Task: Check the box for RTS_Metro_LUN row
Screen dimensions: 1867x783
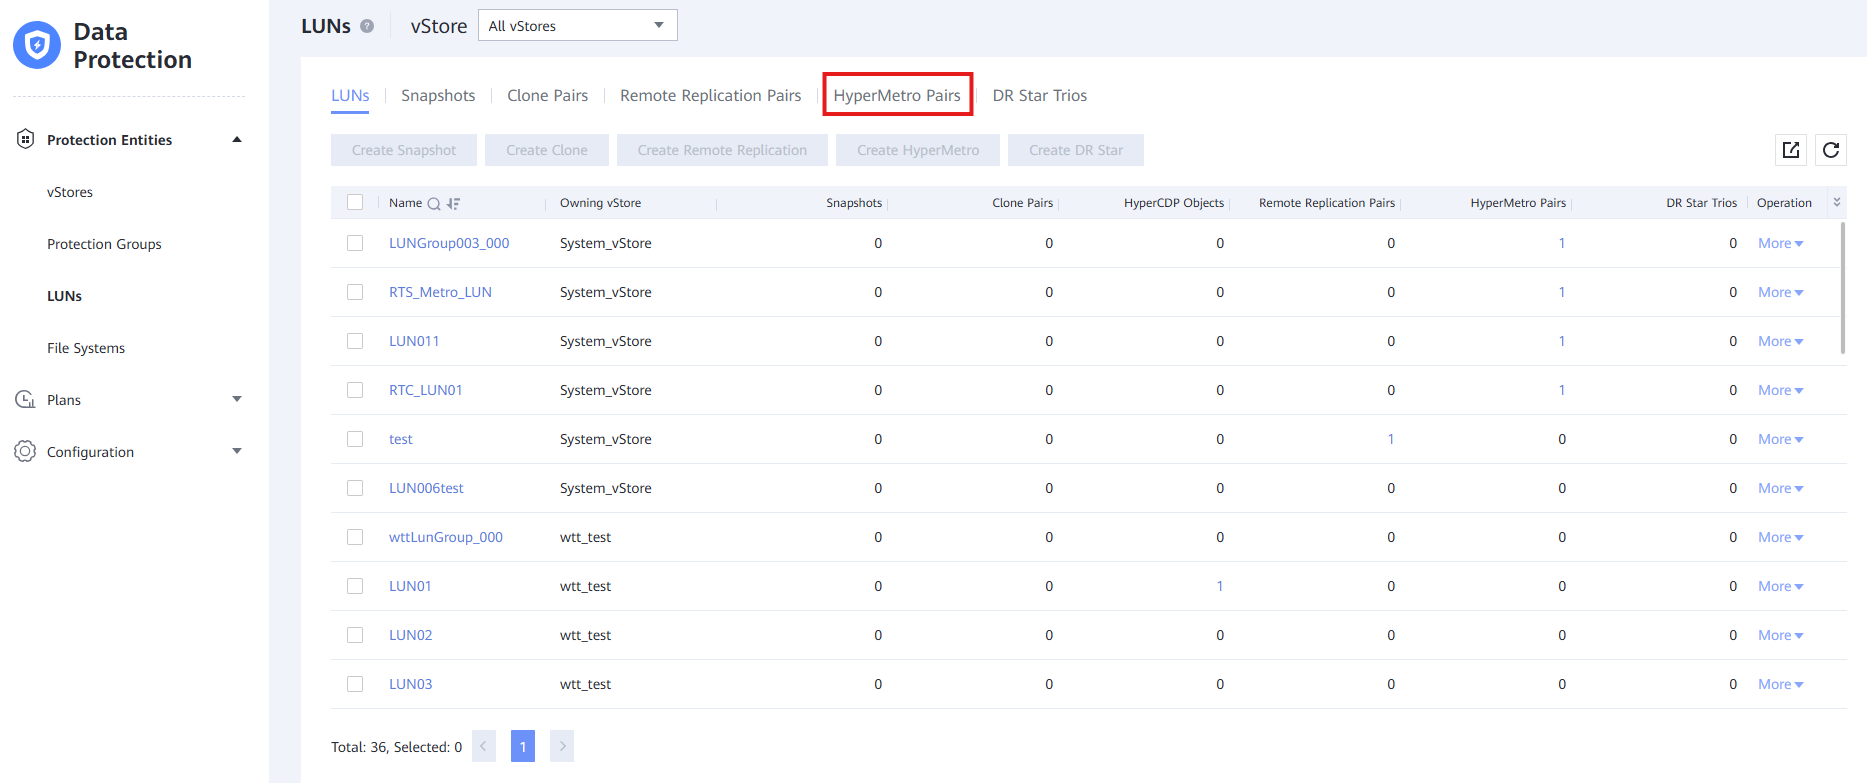Action: click(355, 292)
